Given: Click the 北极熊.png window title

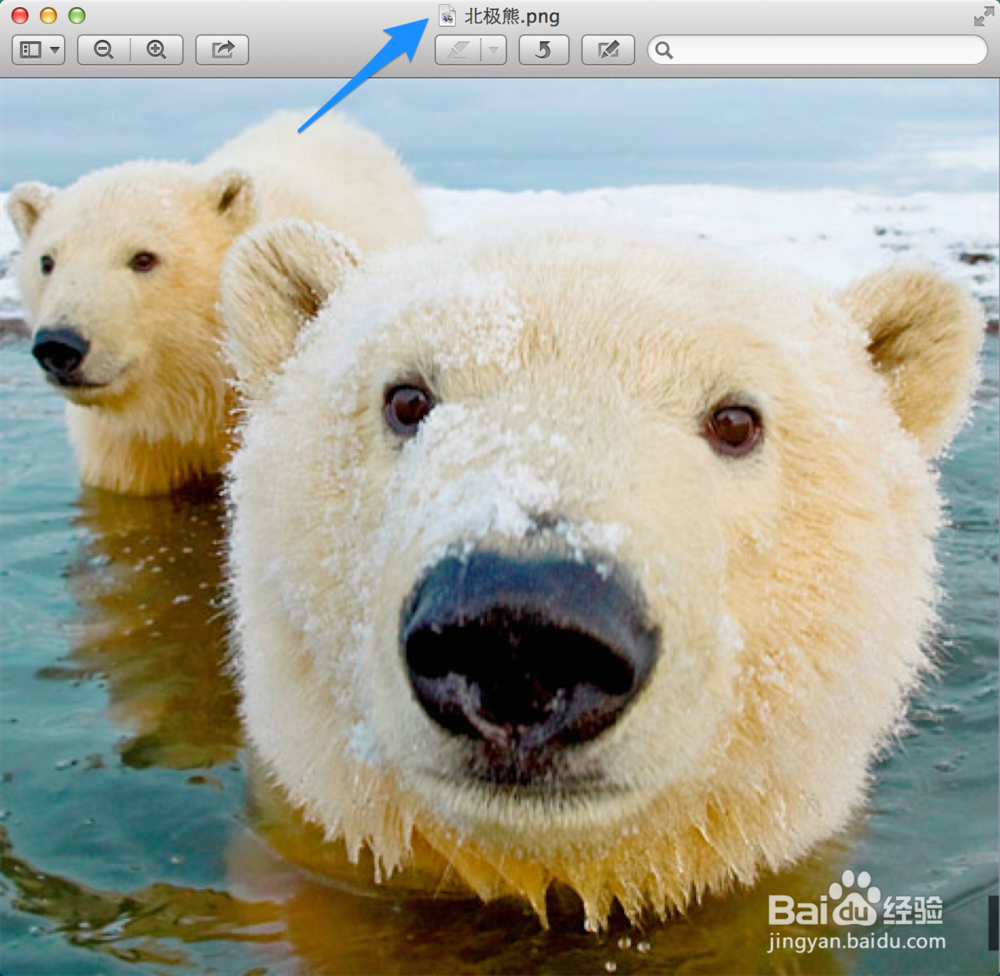Looking at the screenshot, I should (512, 17).
